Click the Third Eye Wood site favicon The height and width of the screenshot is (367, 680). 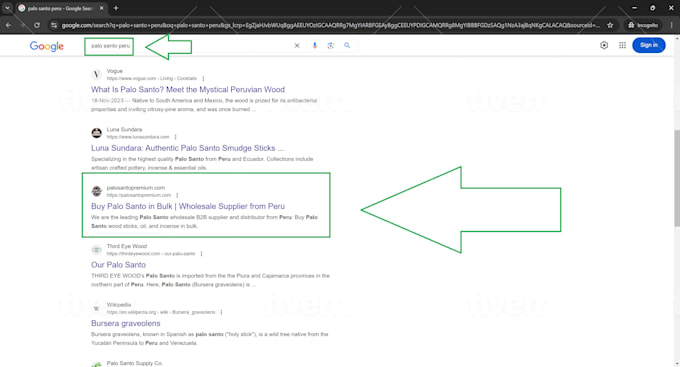pyautogui.click(x=96, y=249)
